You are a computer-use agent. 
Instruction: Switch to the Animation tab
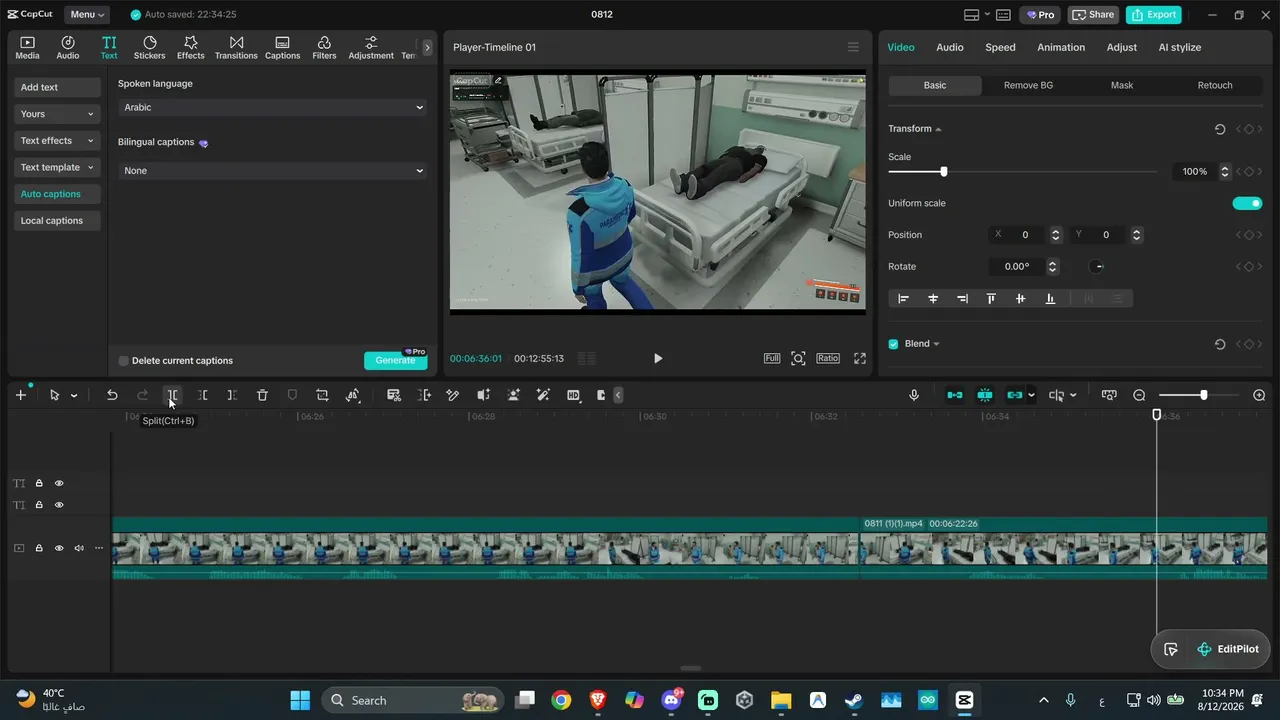point(1061,47)
